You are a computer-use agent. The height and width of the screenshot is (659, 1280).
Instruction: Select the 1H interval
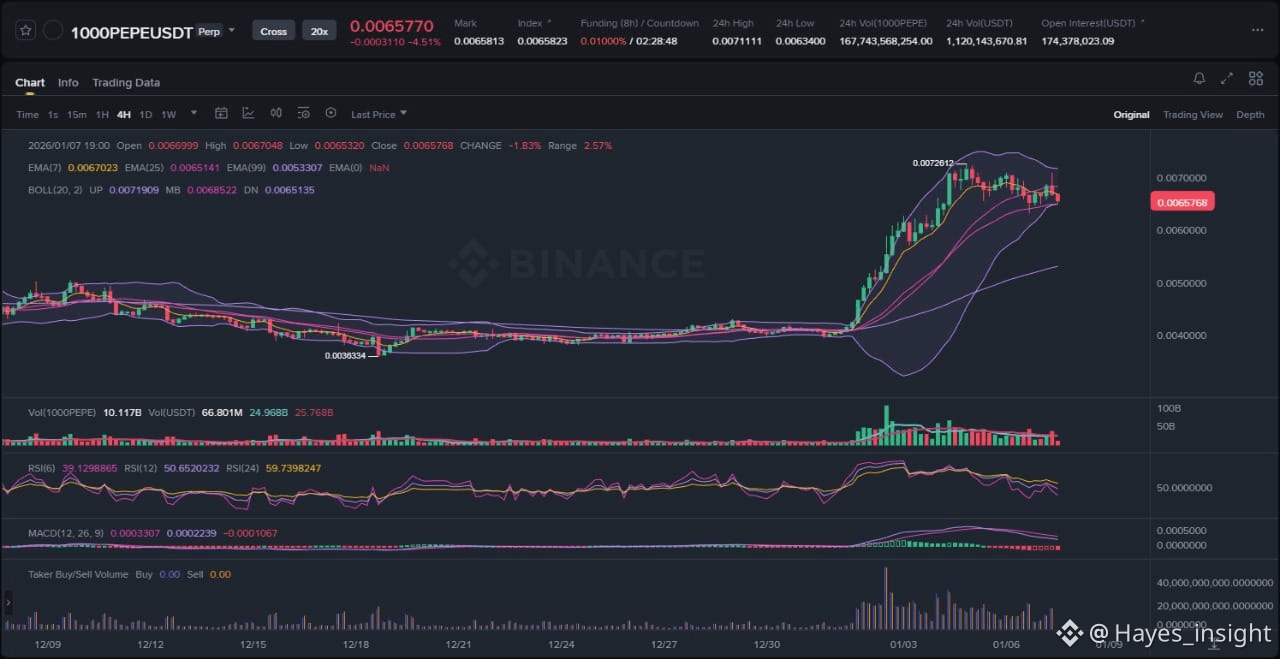(x=102, y=114)
